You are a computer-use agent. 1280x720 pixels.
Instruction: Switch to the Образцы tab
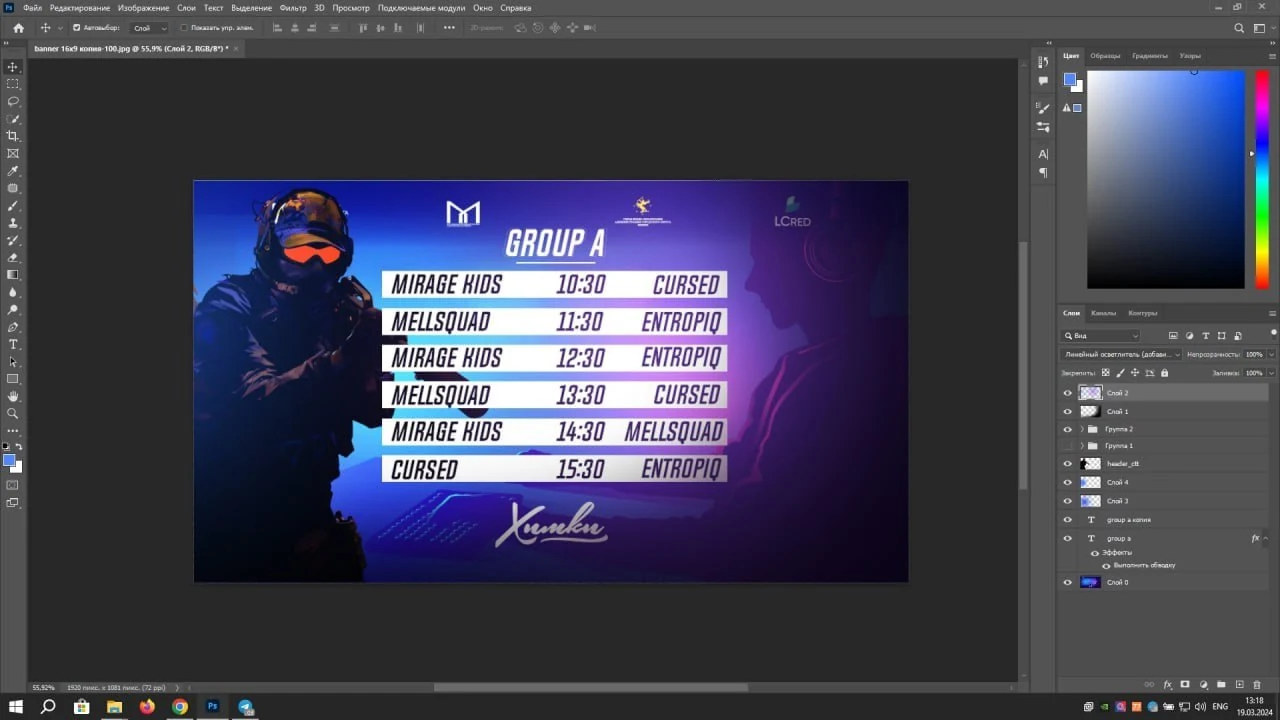pyautogui.click(x=1105, y=56)
